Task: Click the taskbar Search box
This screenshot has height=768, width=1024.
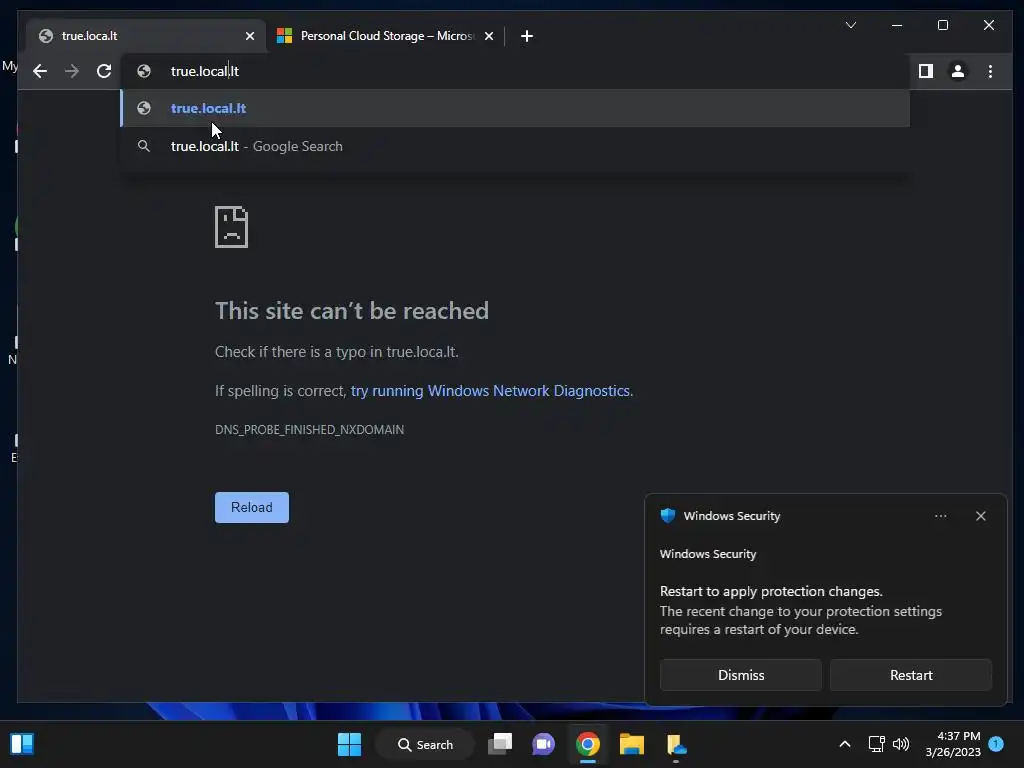Action: coord(425,744)
